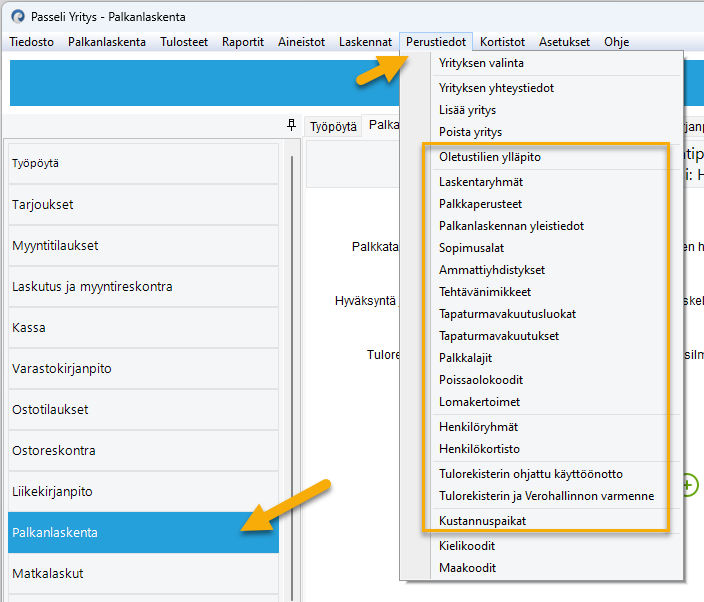This screenshot has width=704, height=602.
Task: Click the green plus circle icon
Action: pyautogui.click(x=688, y=485)
